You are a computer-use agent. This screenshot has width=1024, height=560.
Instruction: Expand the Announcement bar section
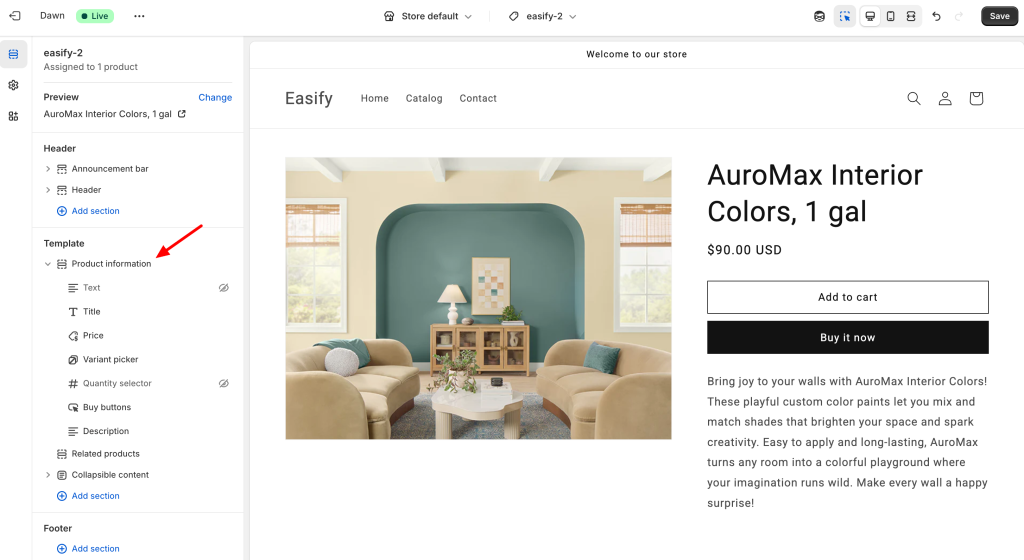pyautogui.click(x=48, y=169)
